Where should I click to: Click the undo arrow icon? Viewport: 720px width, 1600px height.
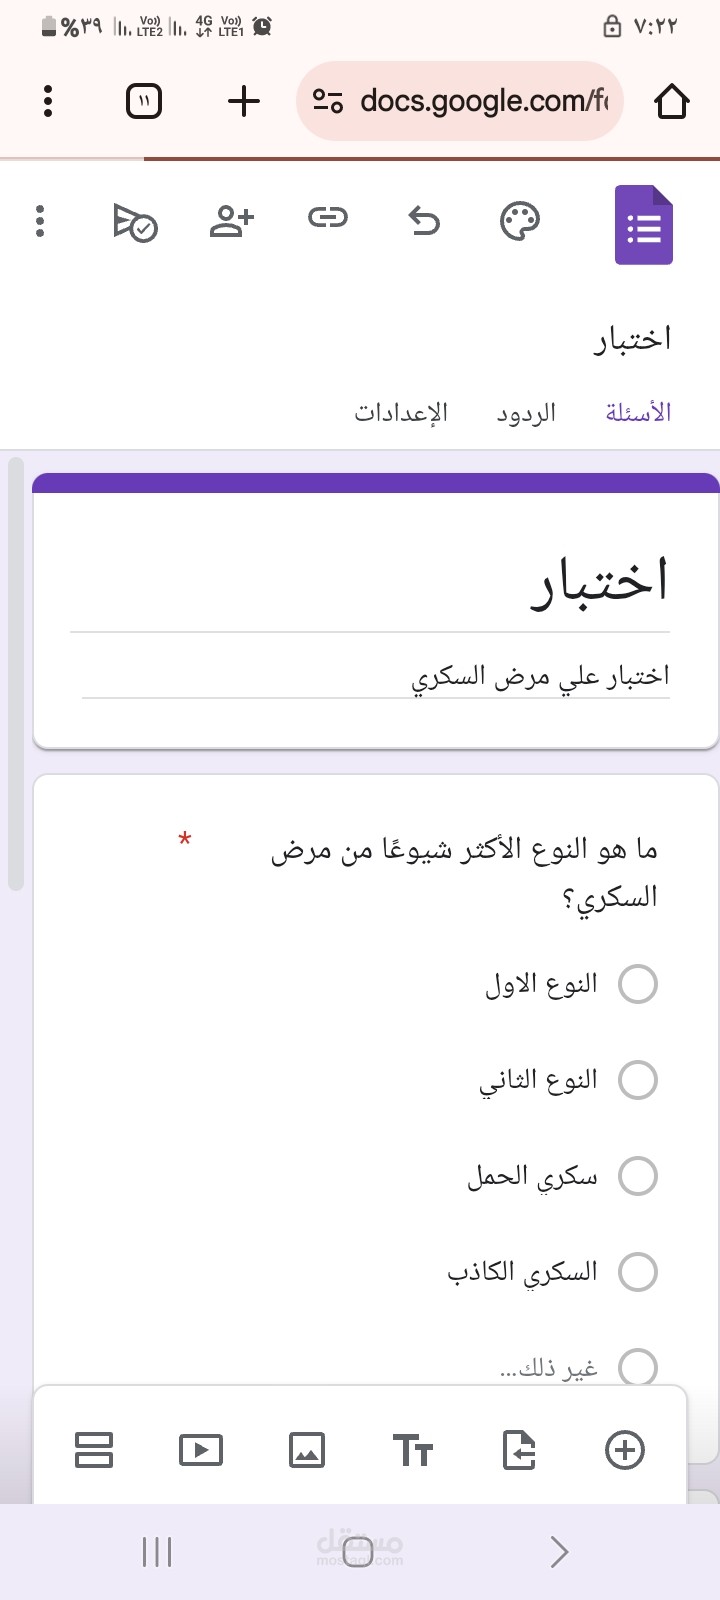[425, 220]
